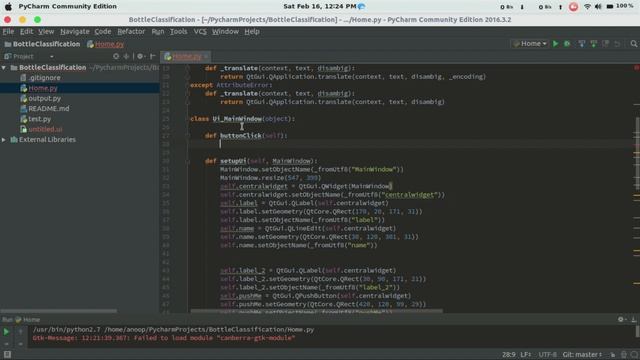640x360 pixels.
Task: Click volume icon in macOS menu bar
Action: (598, 7)
